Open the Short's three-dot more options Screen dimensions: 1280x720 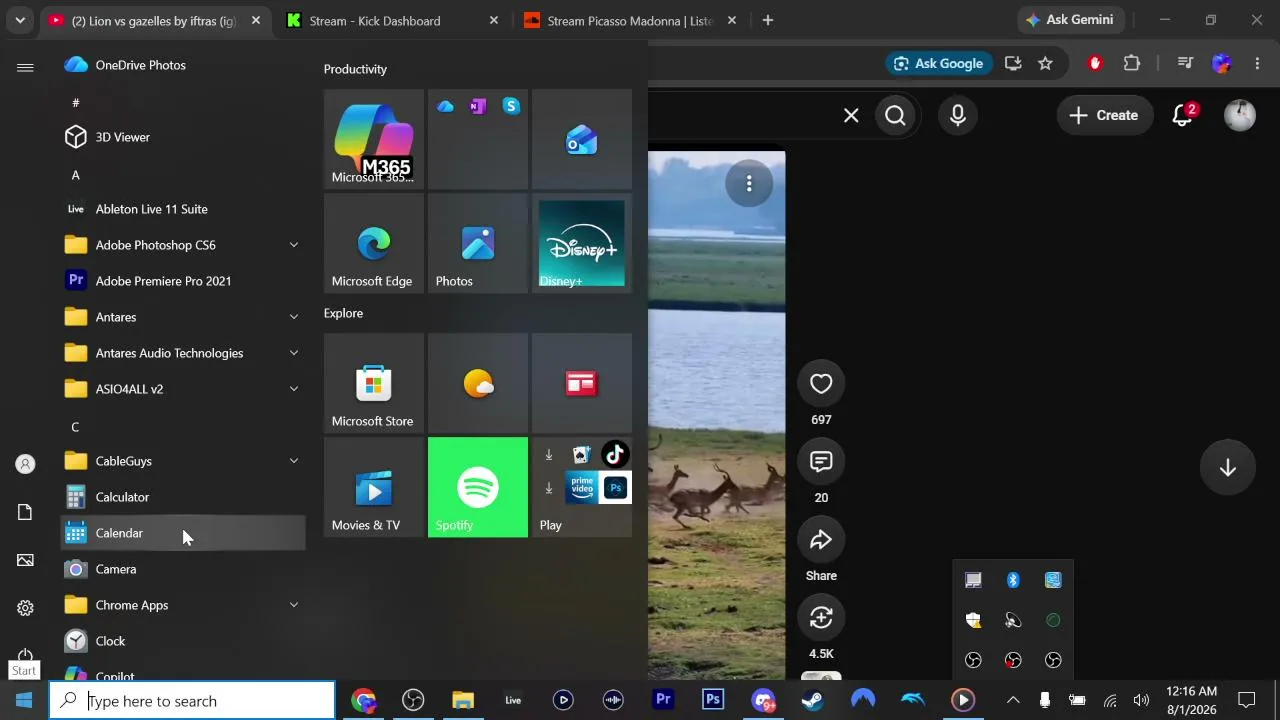click(x=749, y=184)
